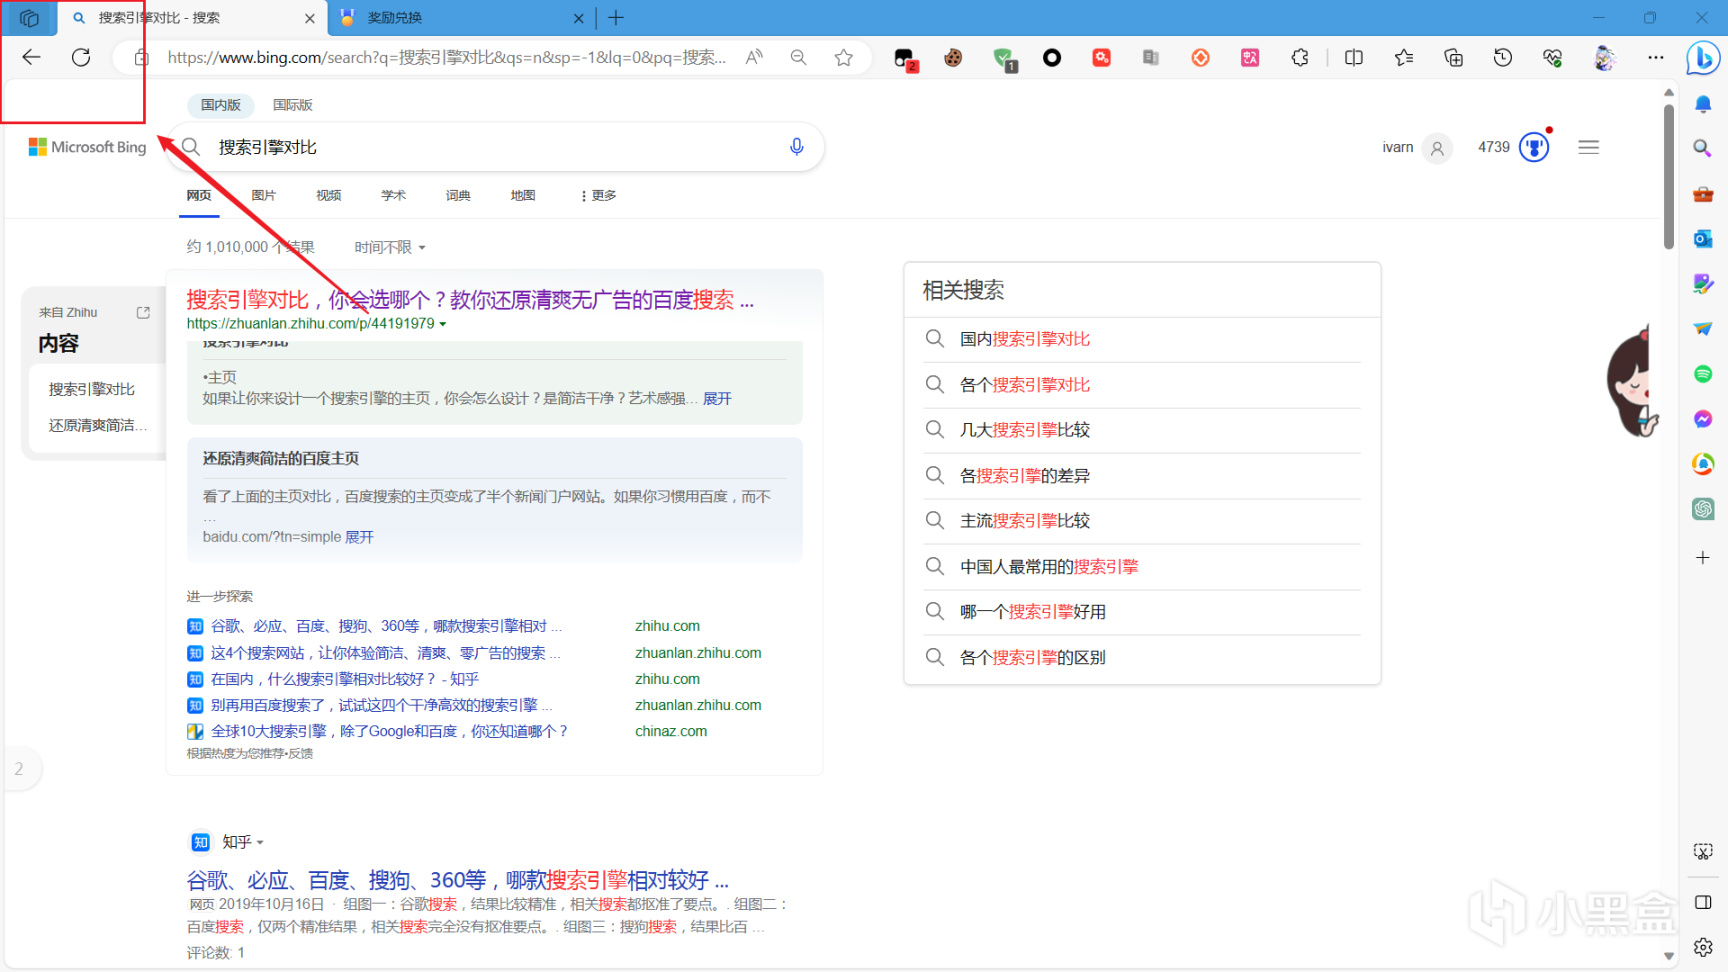Switch to 国际版 search mode
This screenshot has height=972, width=1728.
click(x=292, y=105)
